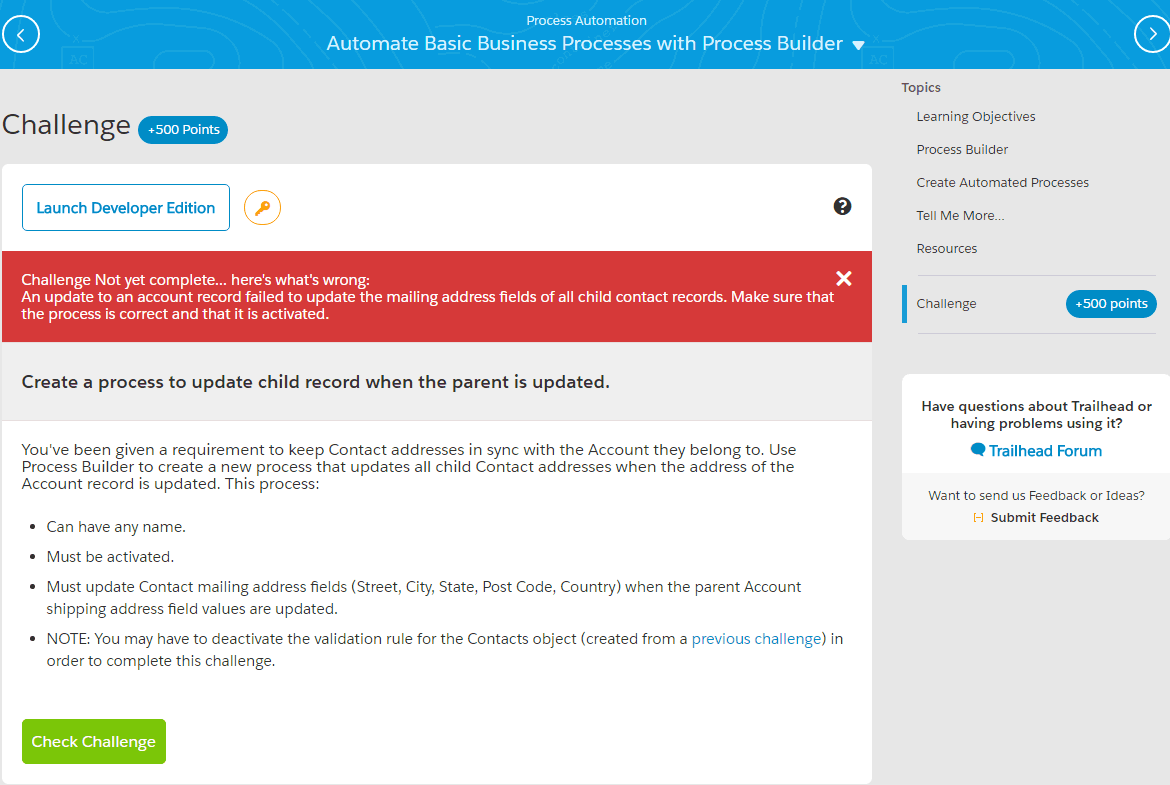Dismiss the red challenge error banner
This screenshot has width=1170, height=785.
point(843,278)
